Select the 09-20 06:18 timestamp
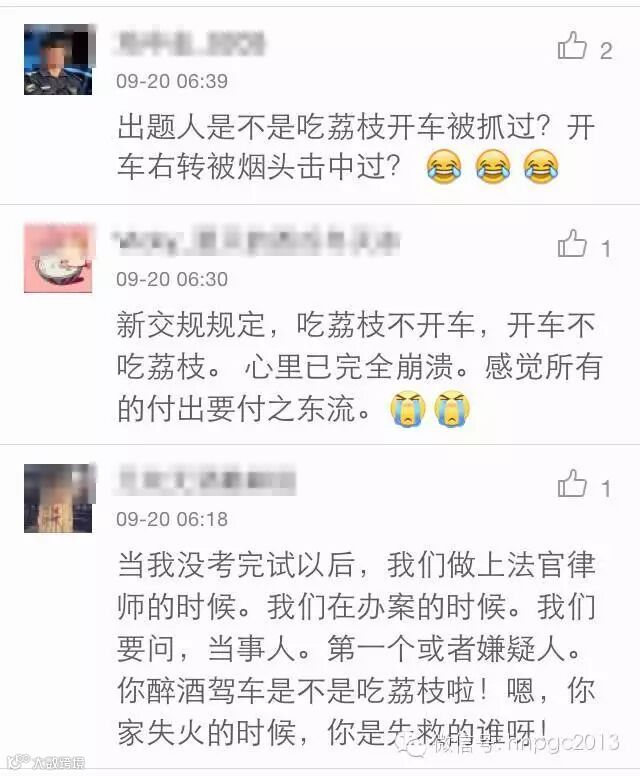640x776 pixels. [x=172, y=519]
